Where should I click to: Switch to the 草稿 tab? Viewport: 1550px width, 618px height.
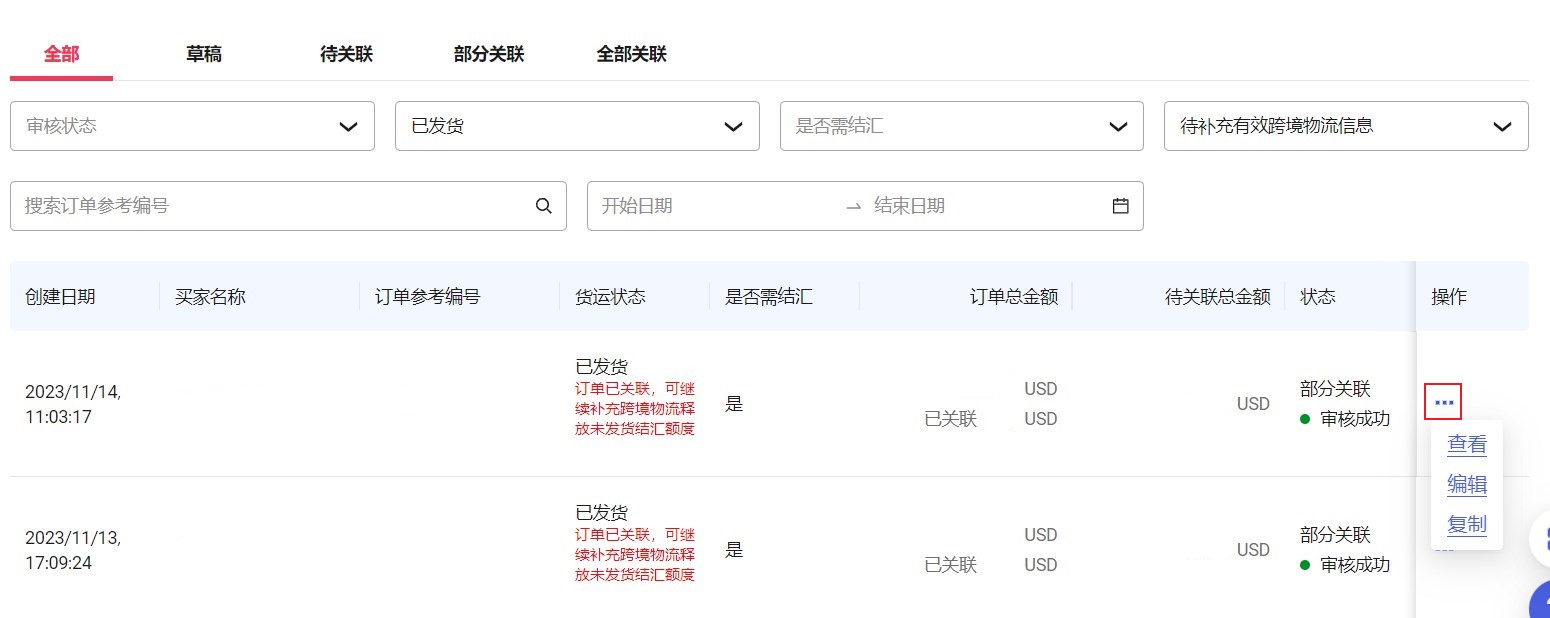[204, 54]
